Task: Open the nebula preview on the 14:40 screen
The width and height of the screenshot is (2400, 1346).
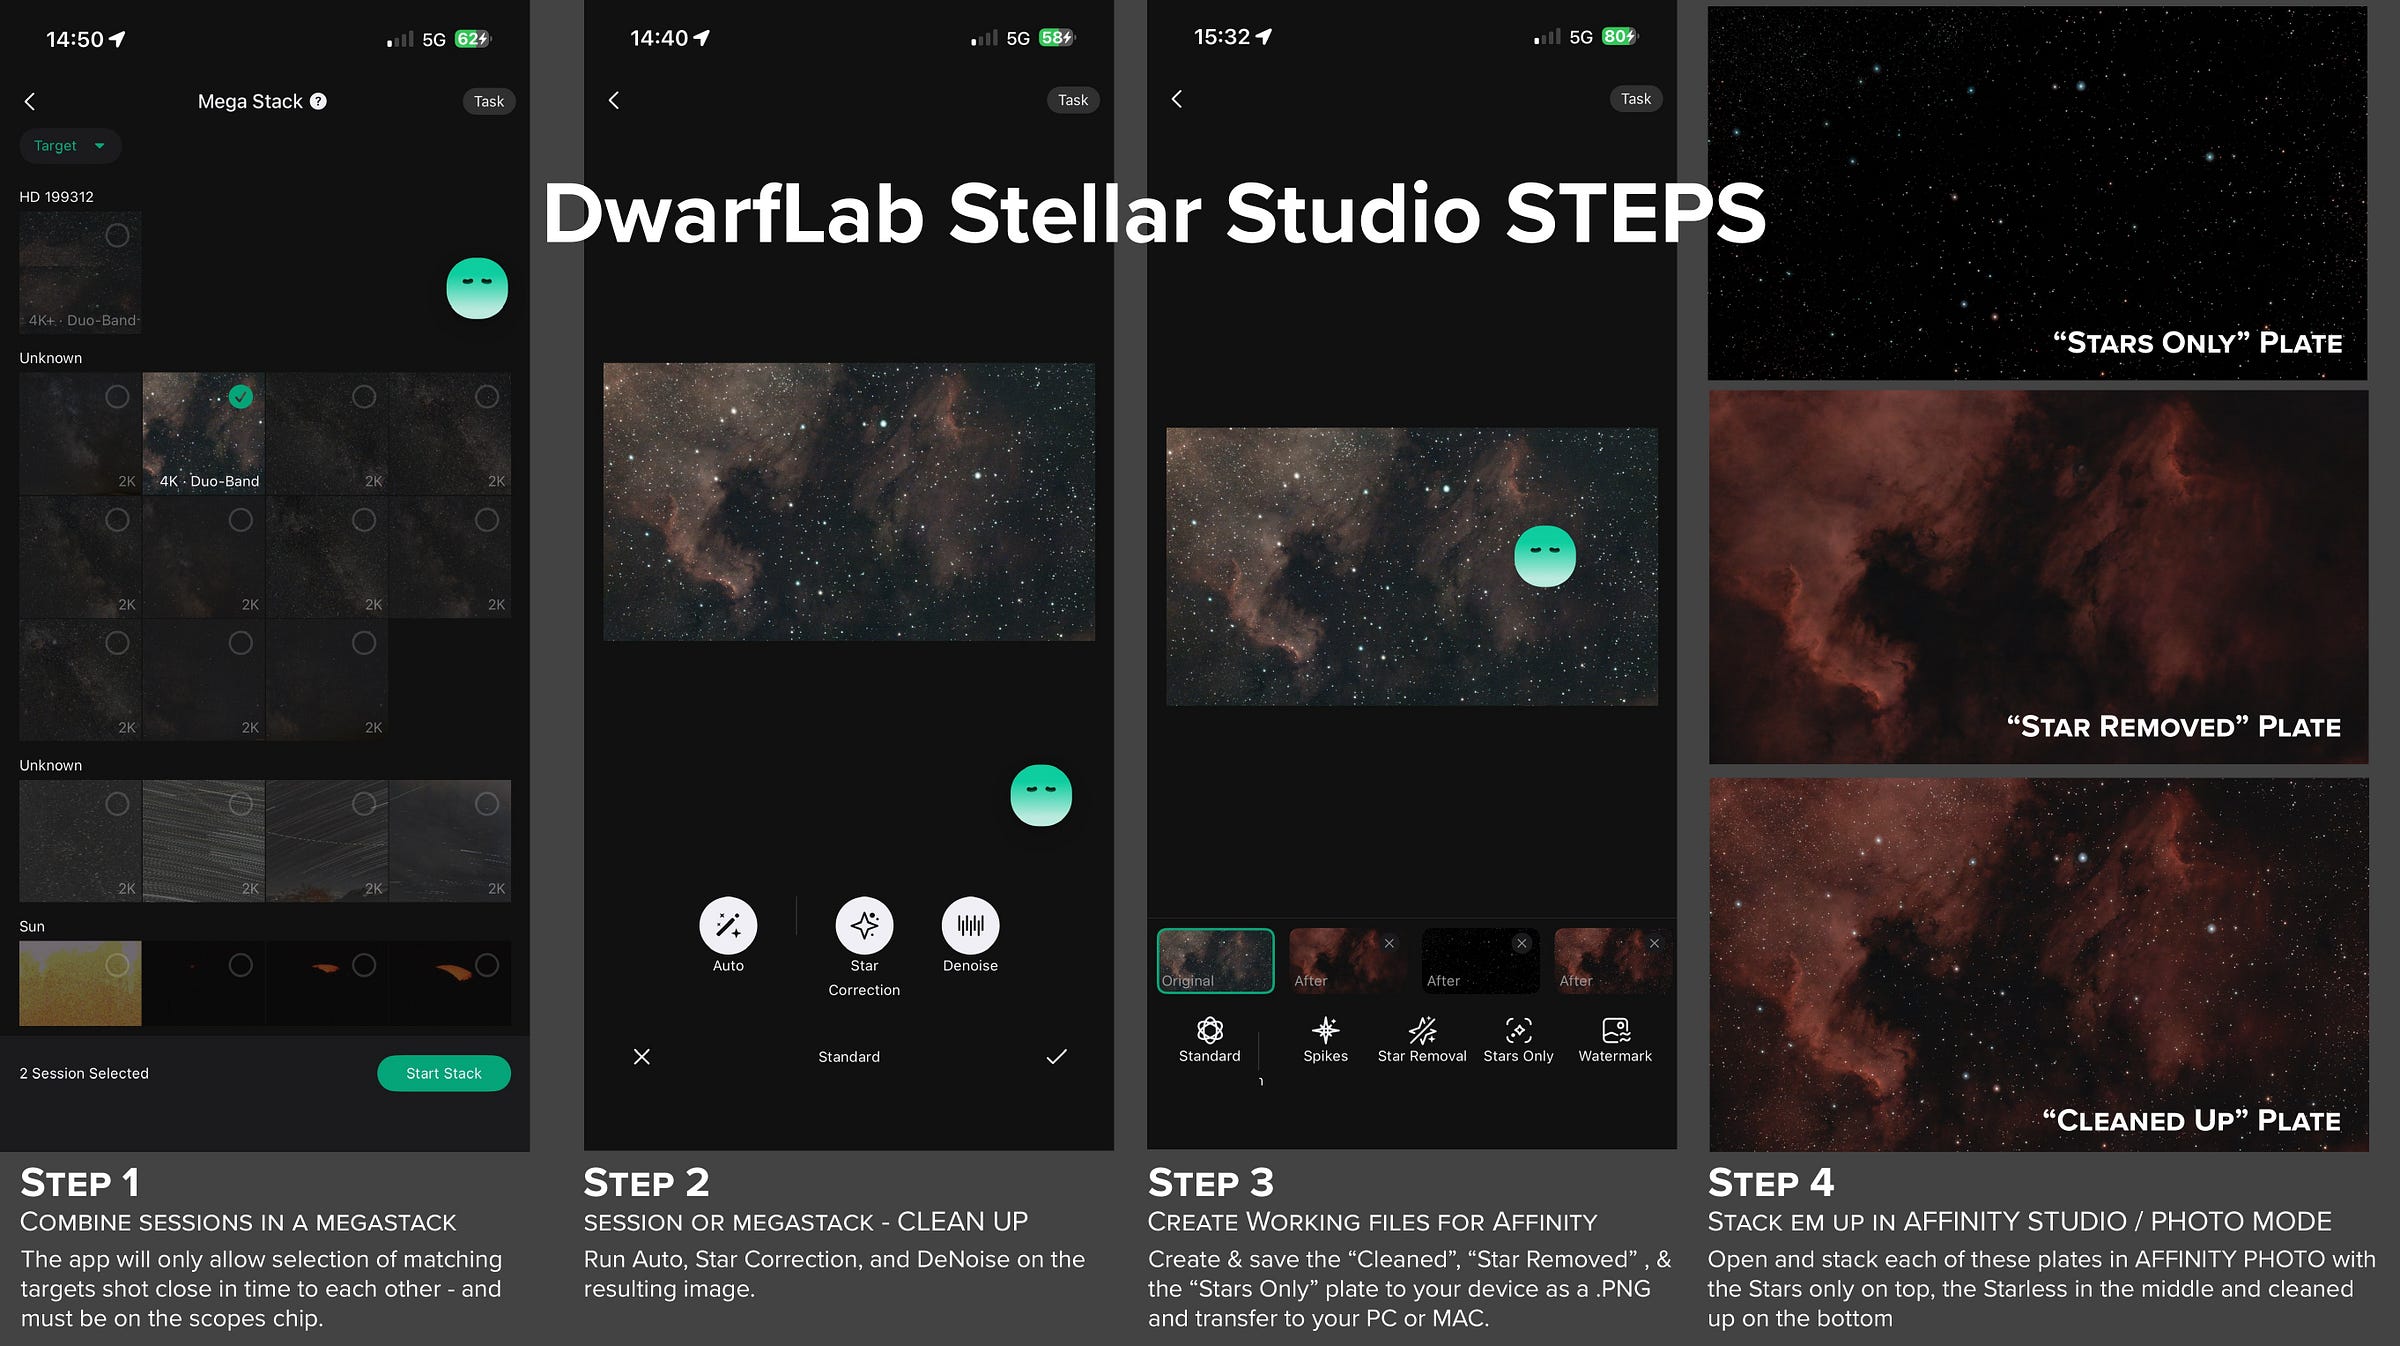Action: (849, 501)
